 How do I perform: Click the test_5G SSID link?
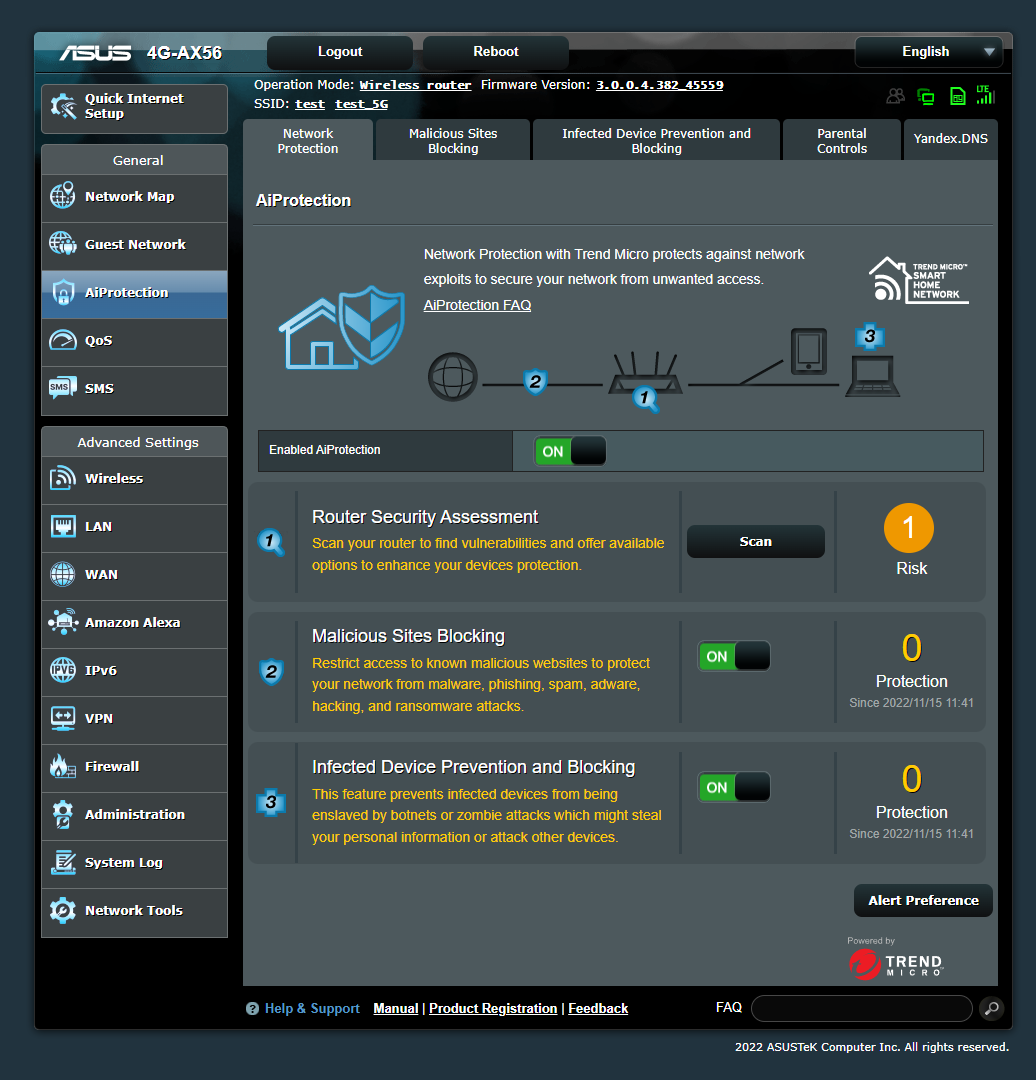tap(362, 104)
